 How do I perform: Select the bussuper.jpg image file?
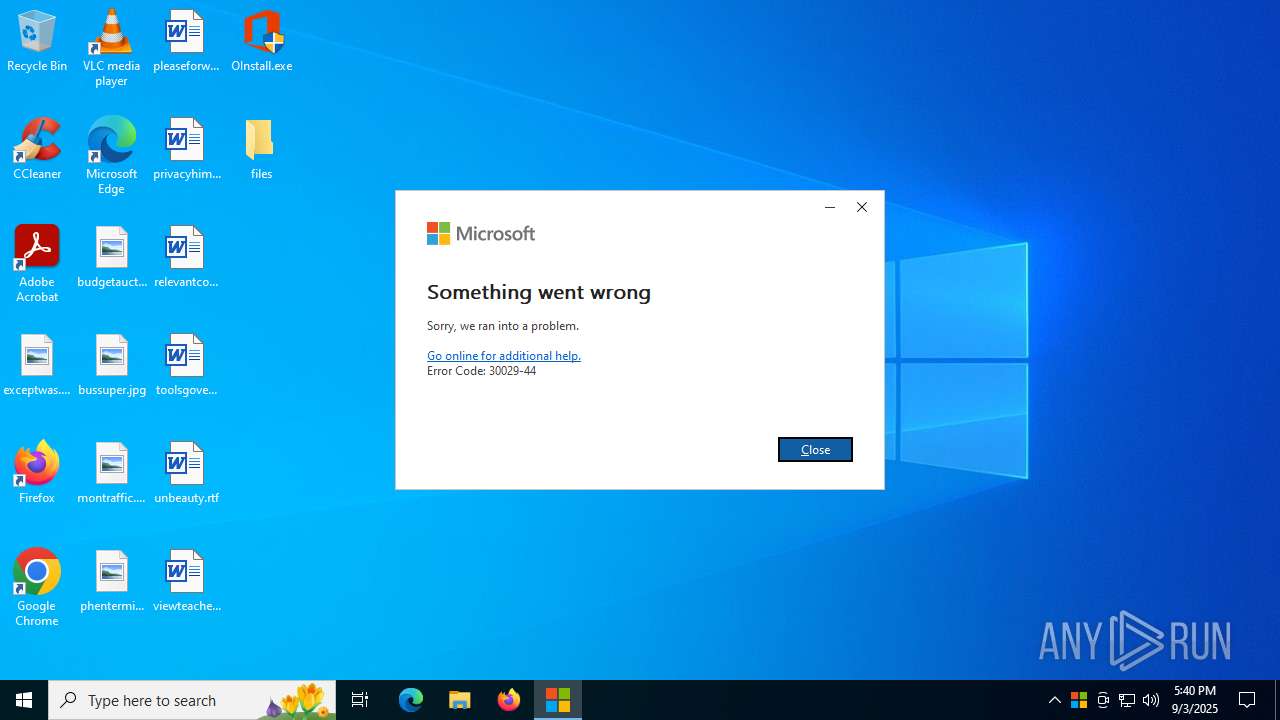coord(111,365)
